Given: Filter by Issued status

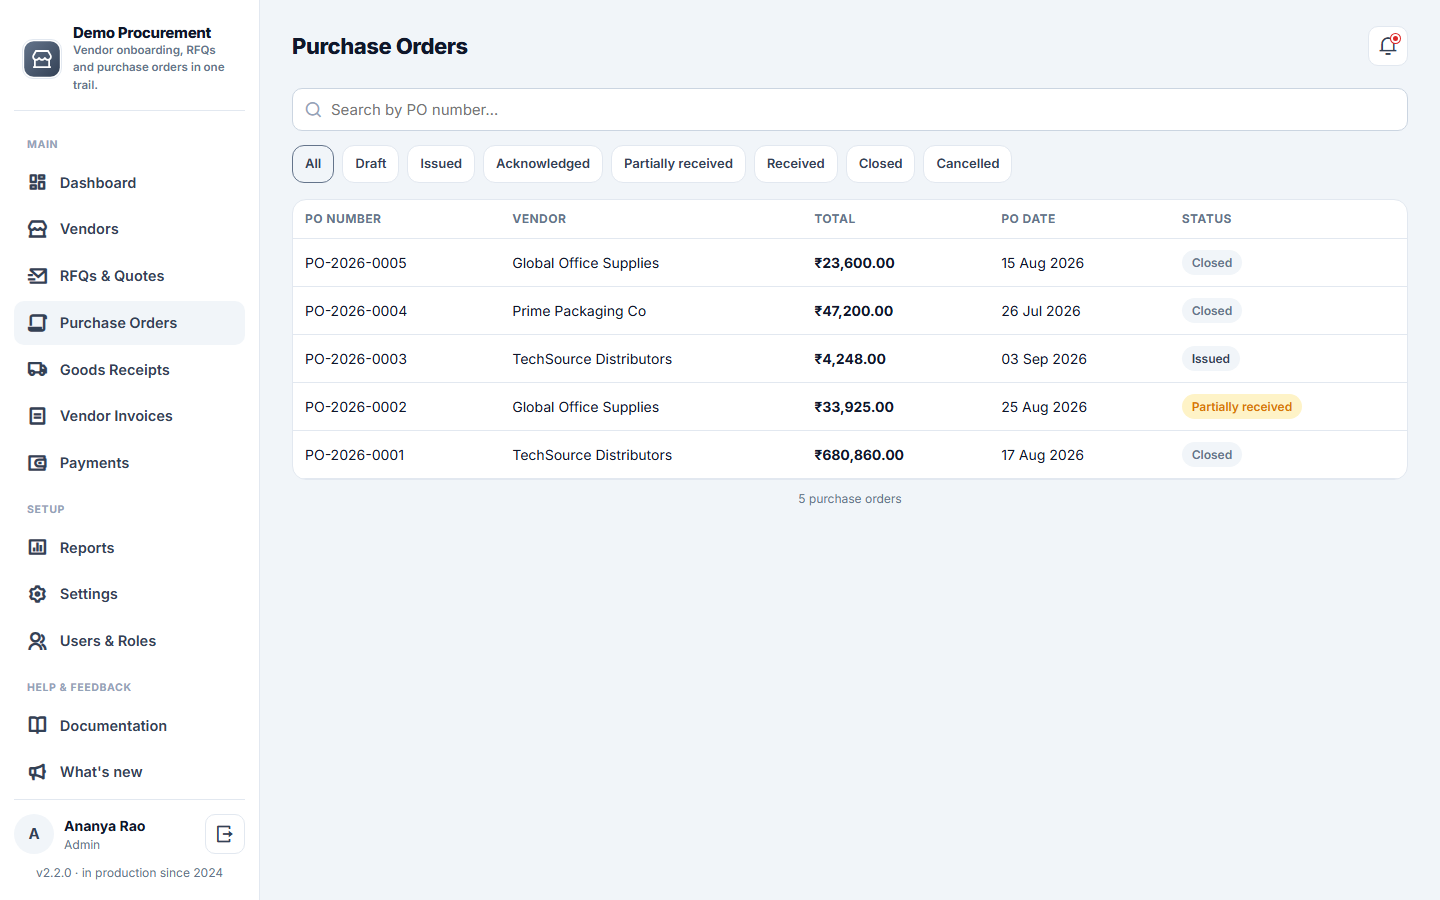Looking at the screenshot, I should pos(441,164).
